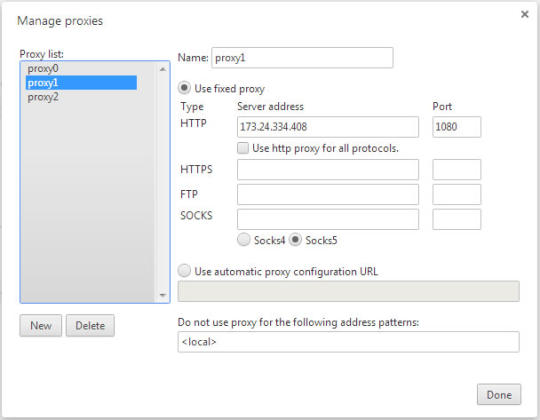Select Use automatic proxy configuration URL
Screen dimensions: 540x420
point(184,271)
